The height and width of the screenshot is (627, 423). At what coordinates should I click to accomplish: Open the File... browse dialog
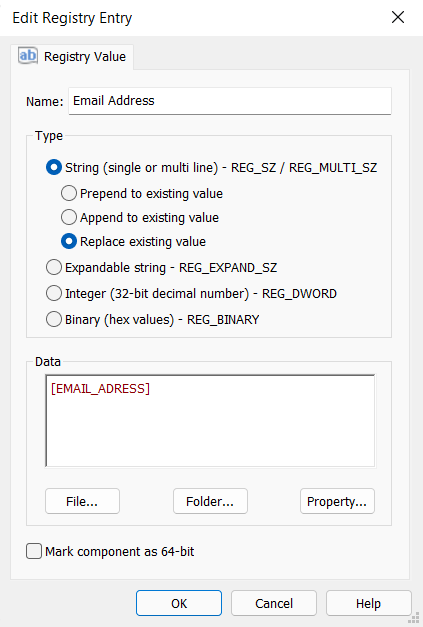(x=82, y=501)
